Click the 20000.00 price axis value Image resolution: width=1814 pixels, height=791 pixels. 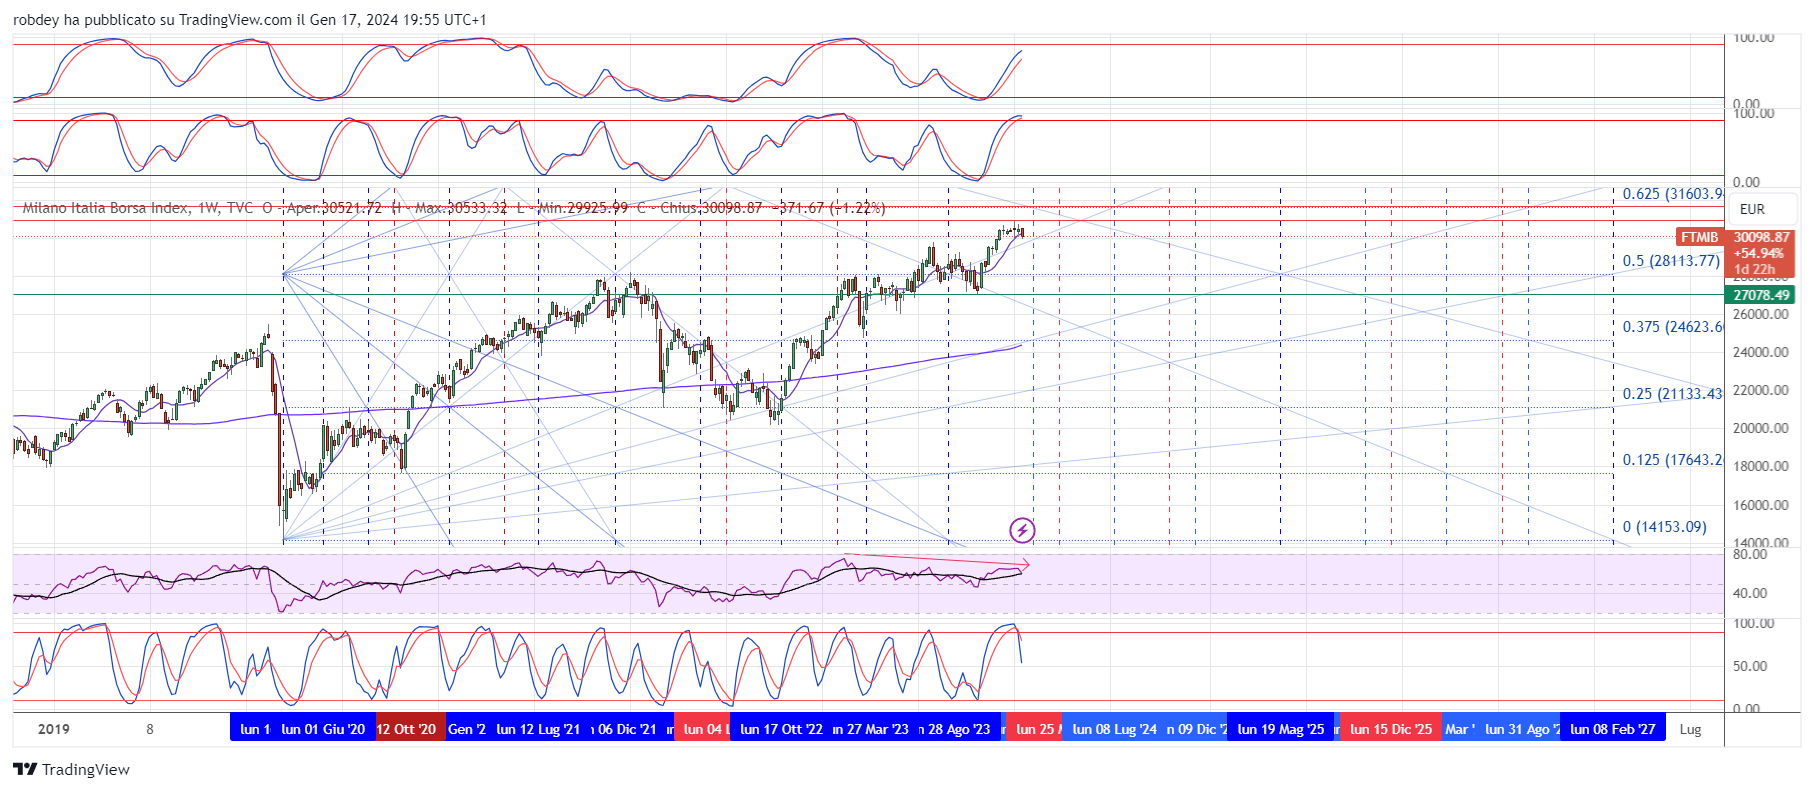1761,428
